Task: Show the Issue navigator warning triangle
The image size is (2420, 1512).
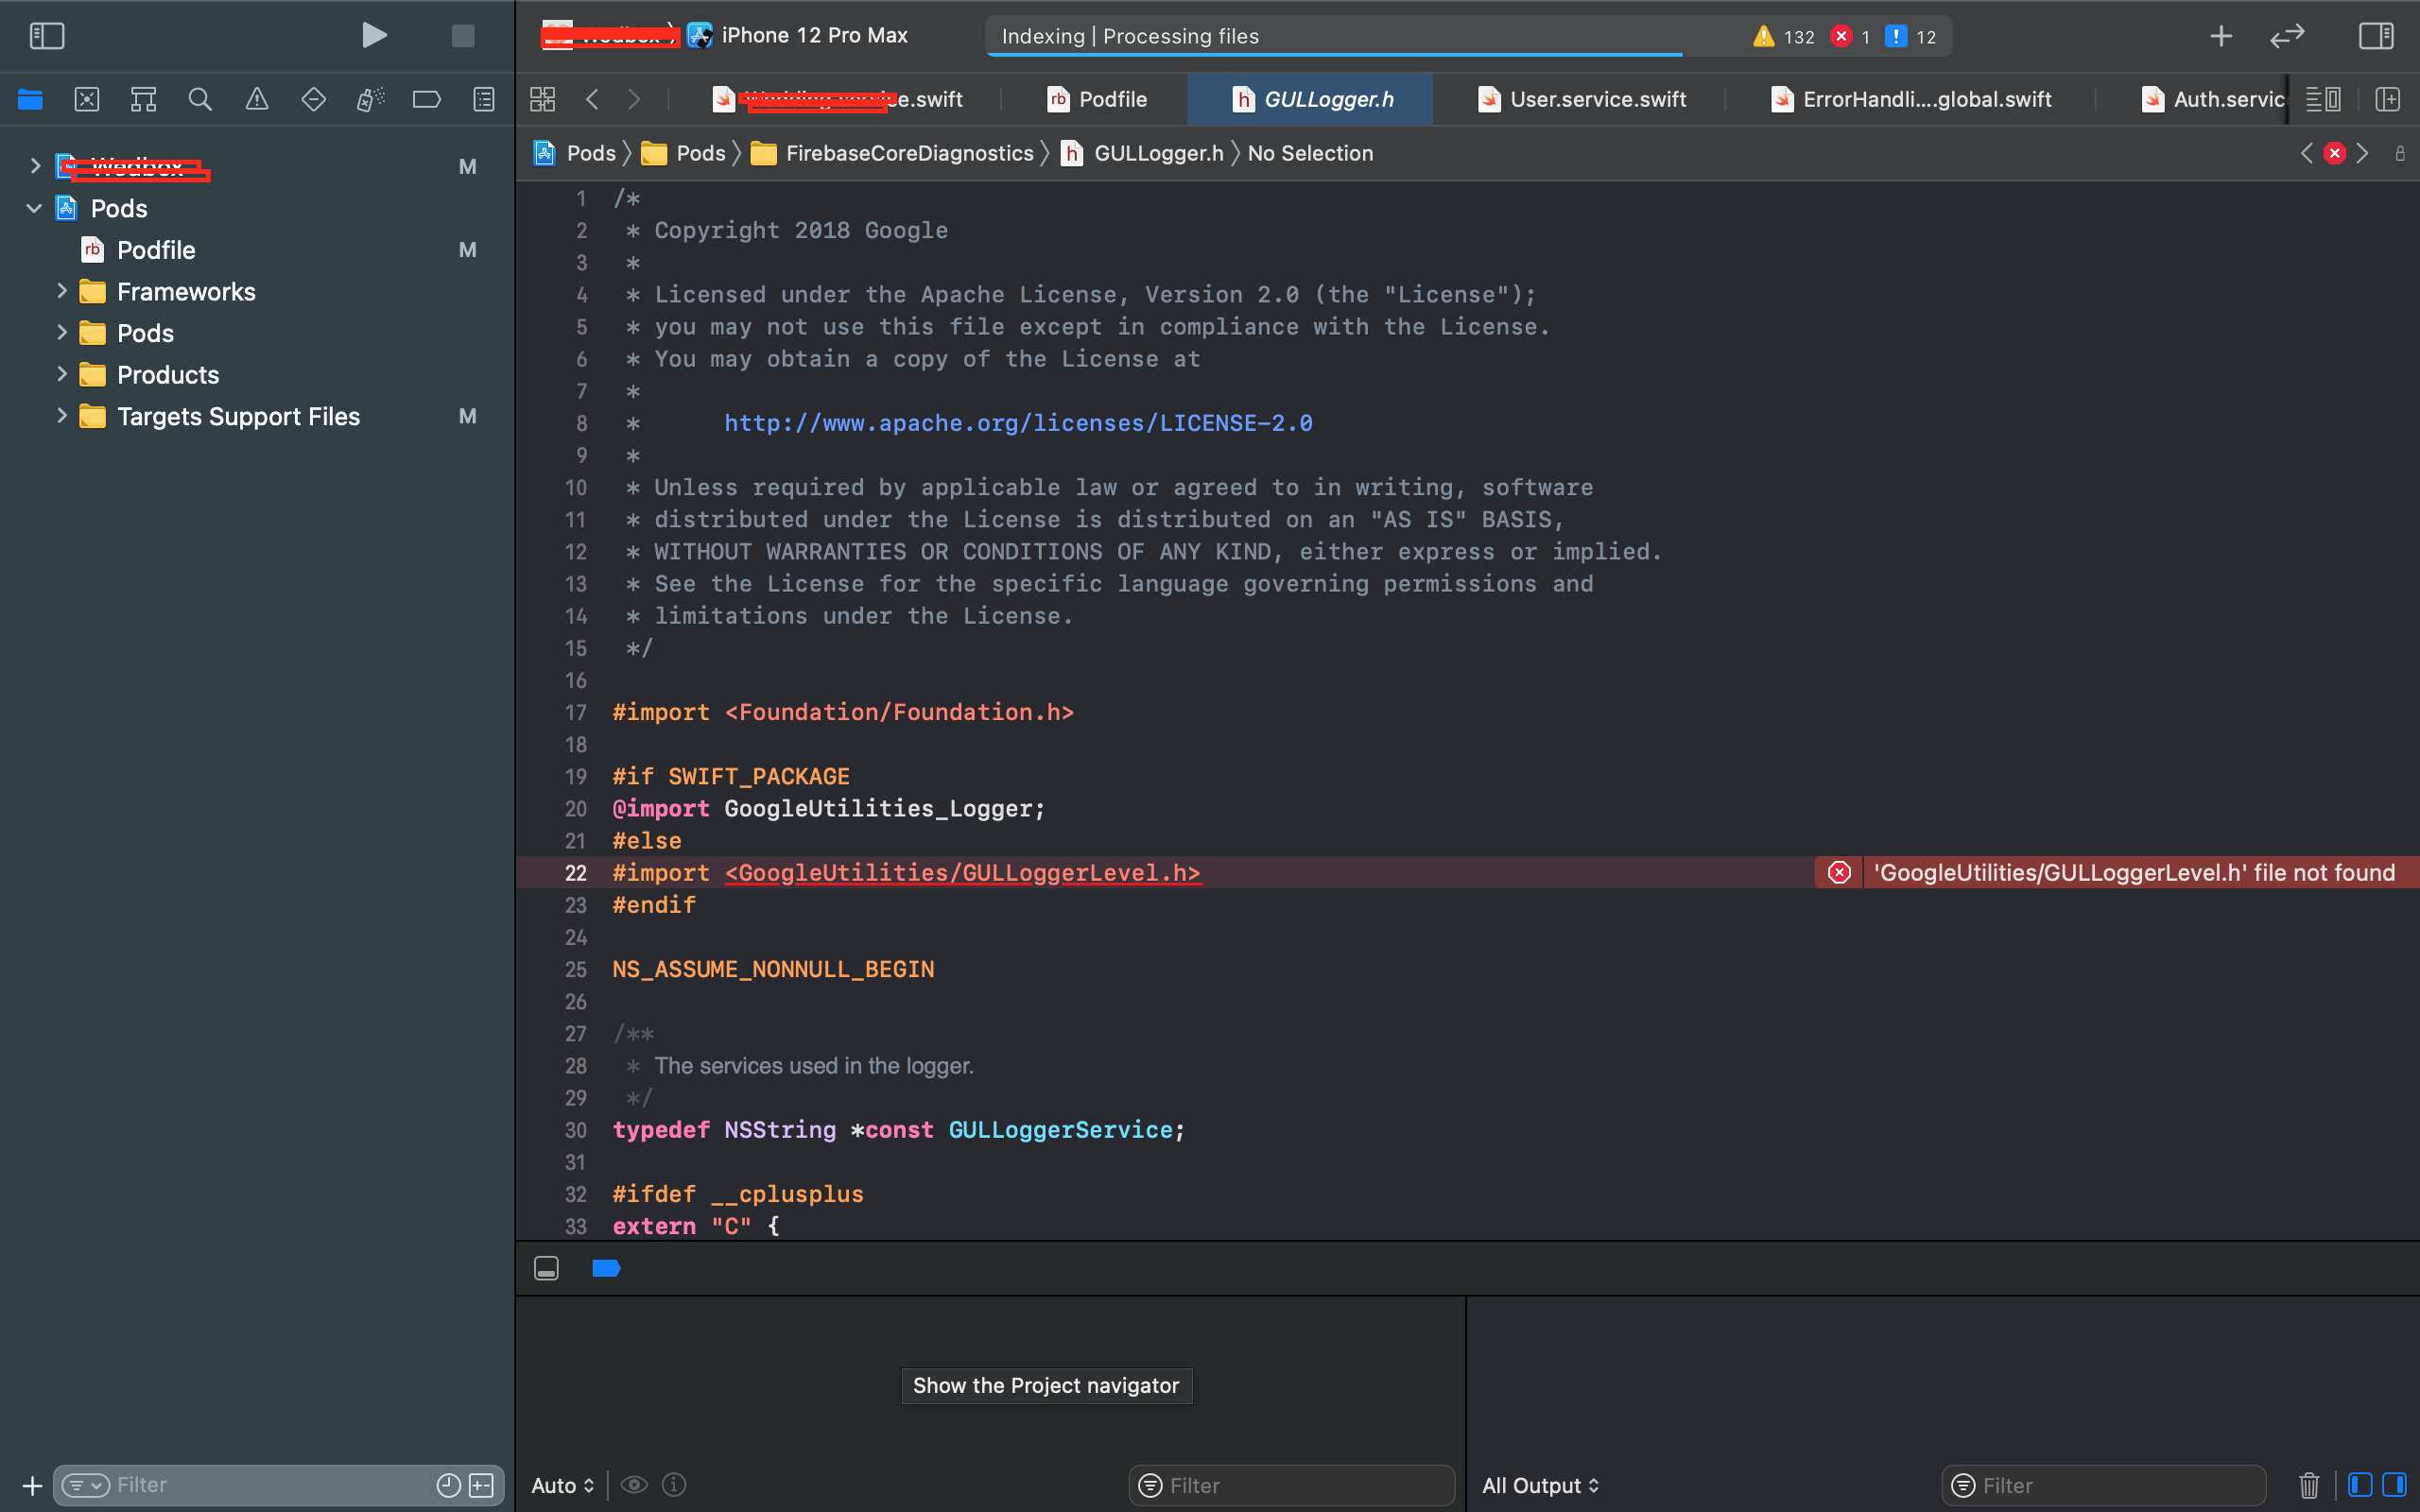Action: point(257,99)
